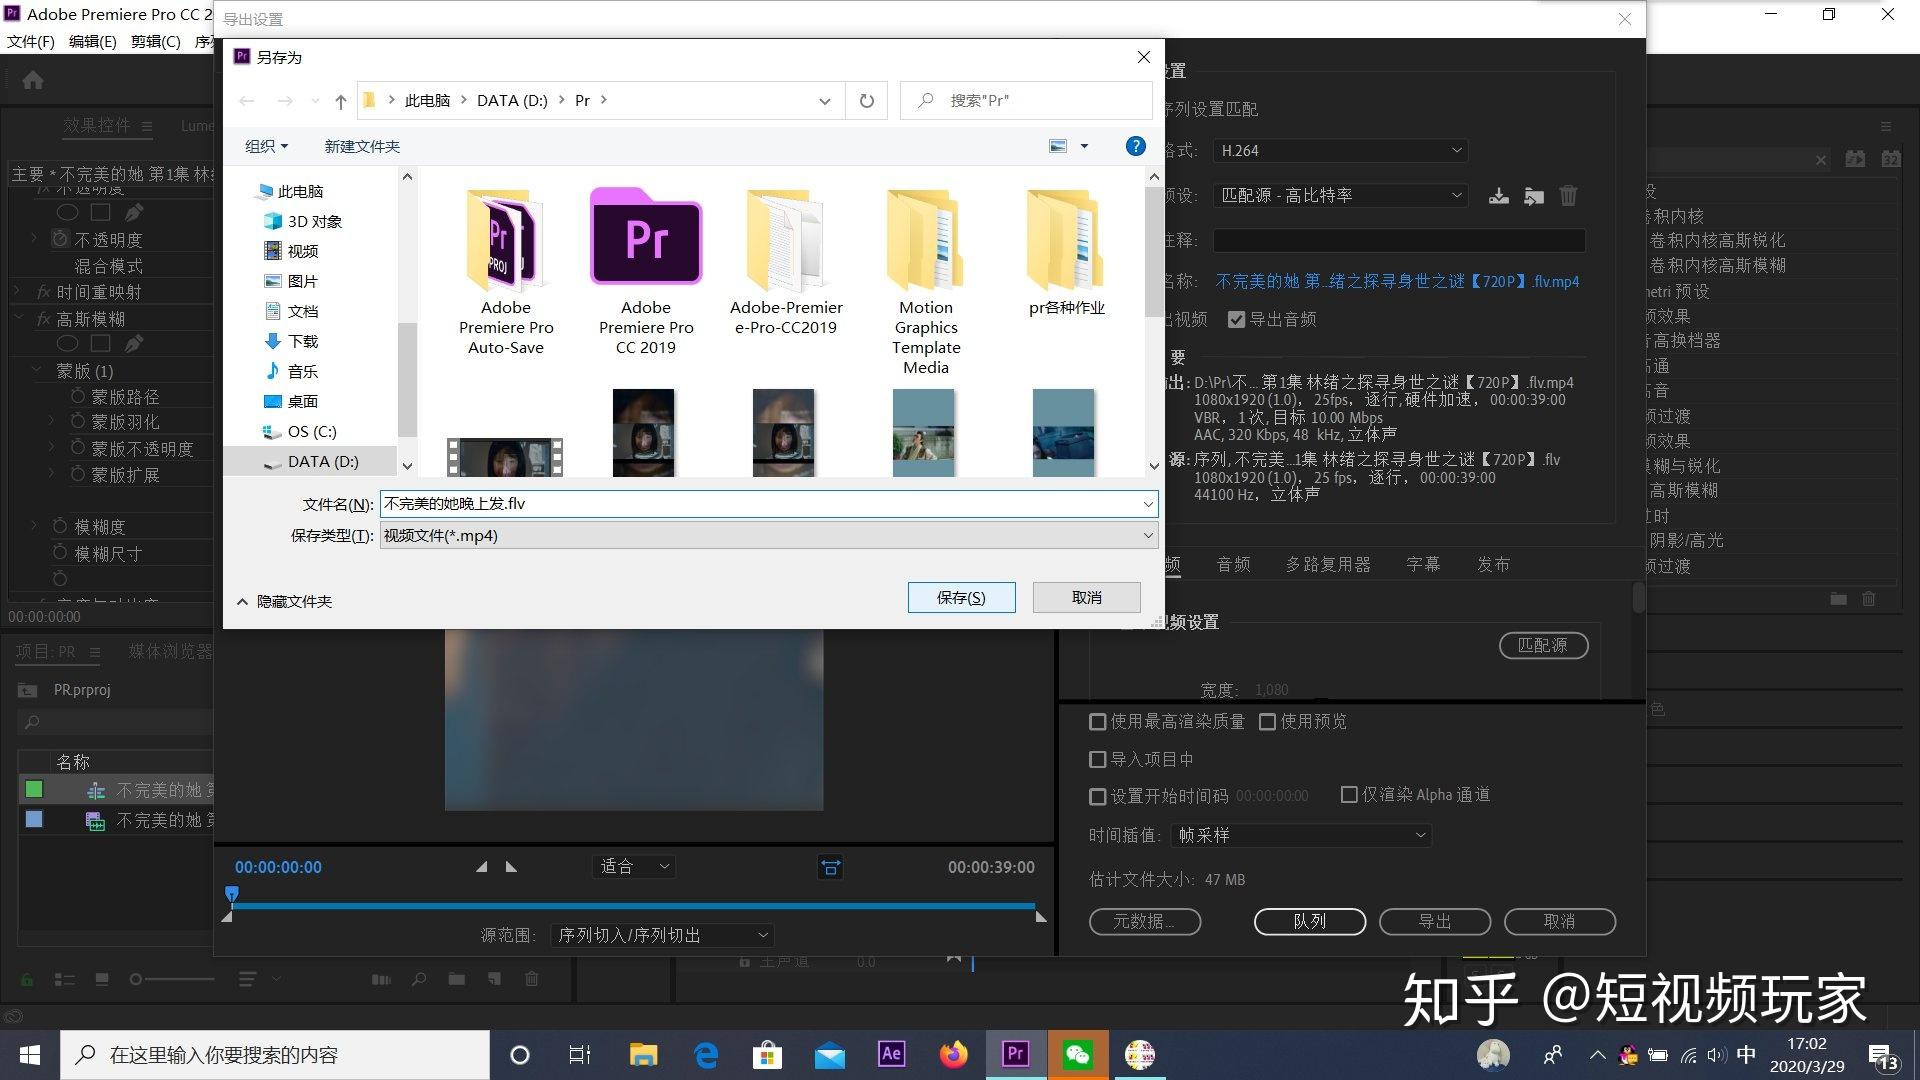This screenshot has width=1920, height=1080.
Task: Click the Home icon in Premiere Pro
Action: coord(33,80)
